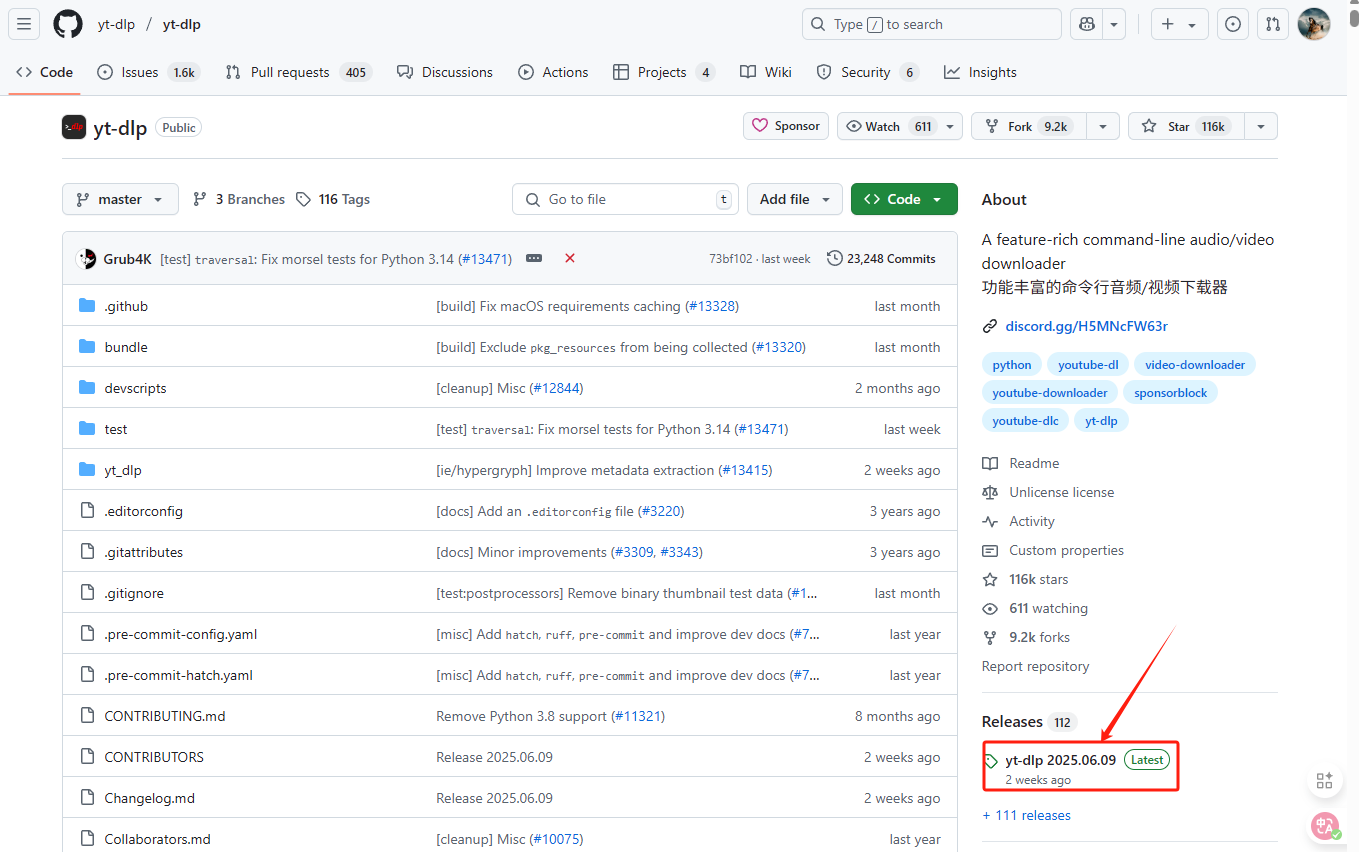
Task: Open the .github folder icon
Action: coord(87,306)
